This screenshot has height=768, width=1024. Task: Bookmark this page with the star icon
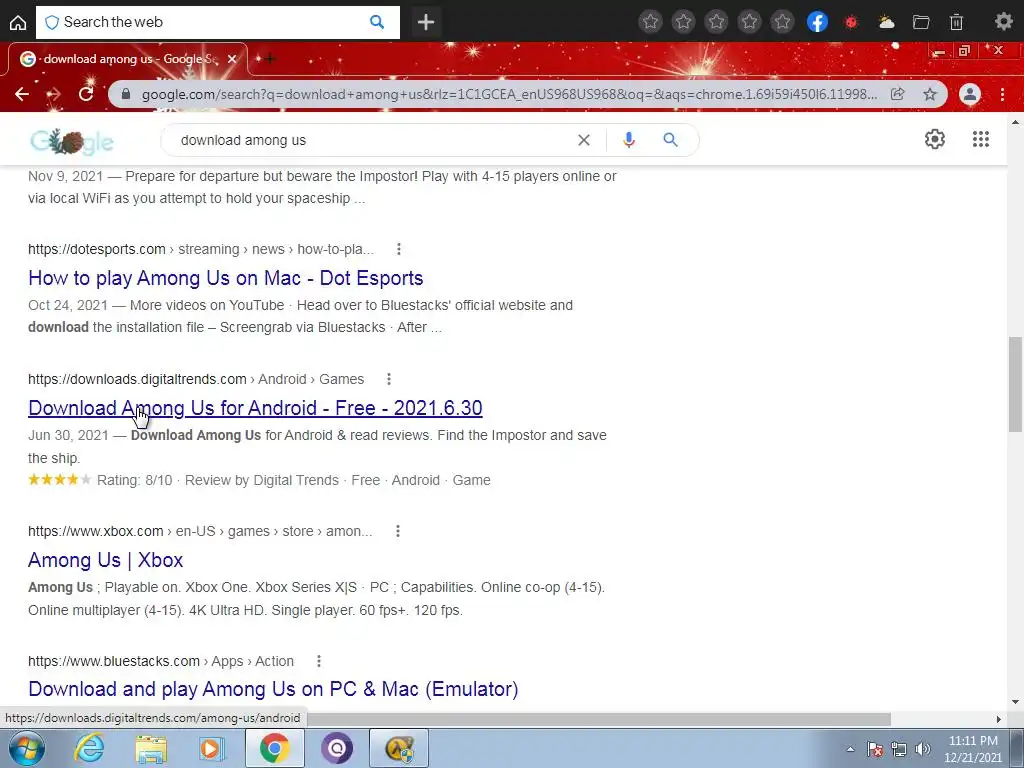click(x=930, y=94)
